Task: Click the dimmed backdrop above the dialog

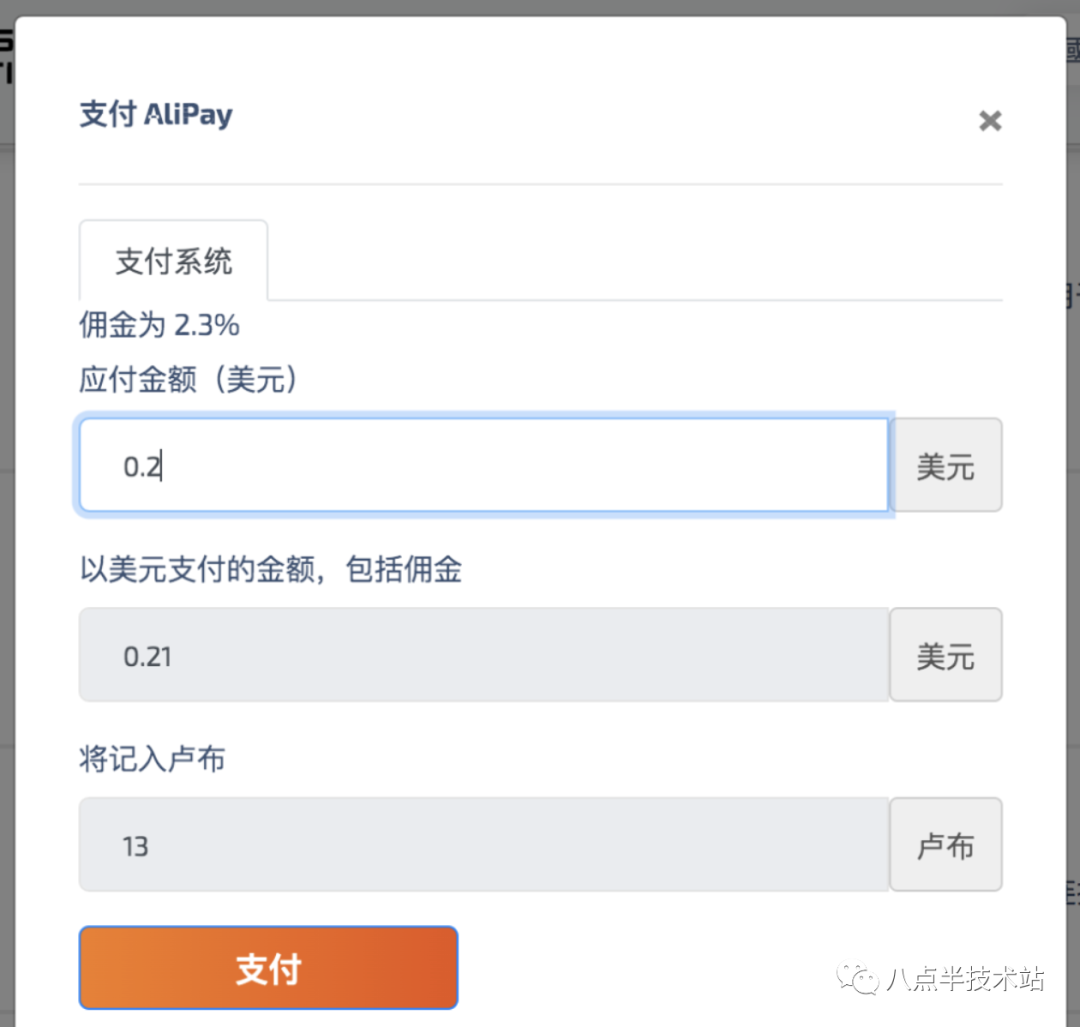Action: pyautogui.click(x=540, y=8)
